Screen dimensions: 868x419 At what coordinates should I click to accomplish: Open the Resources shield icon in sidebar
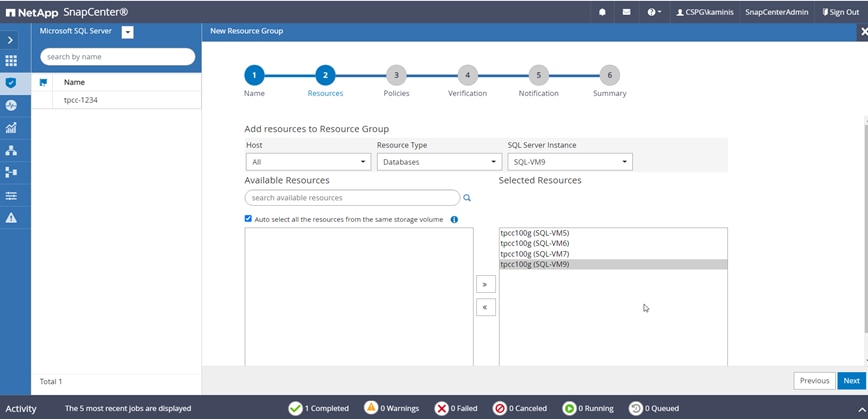tap(11, 83)
